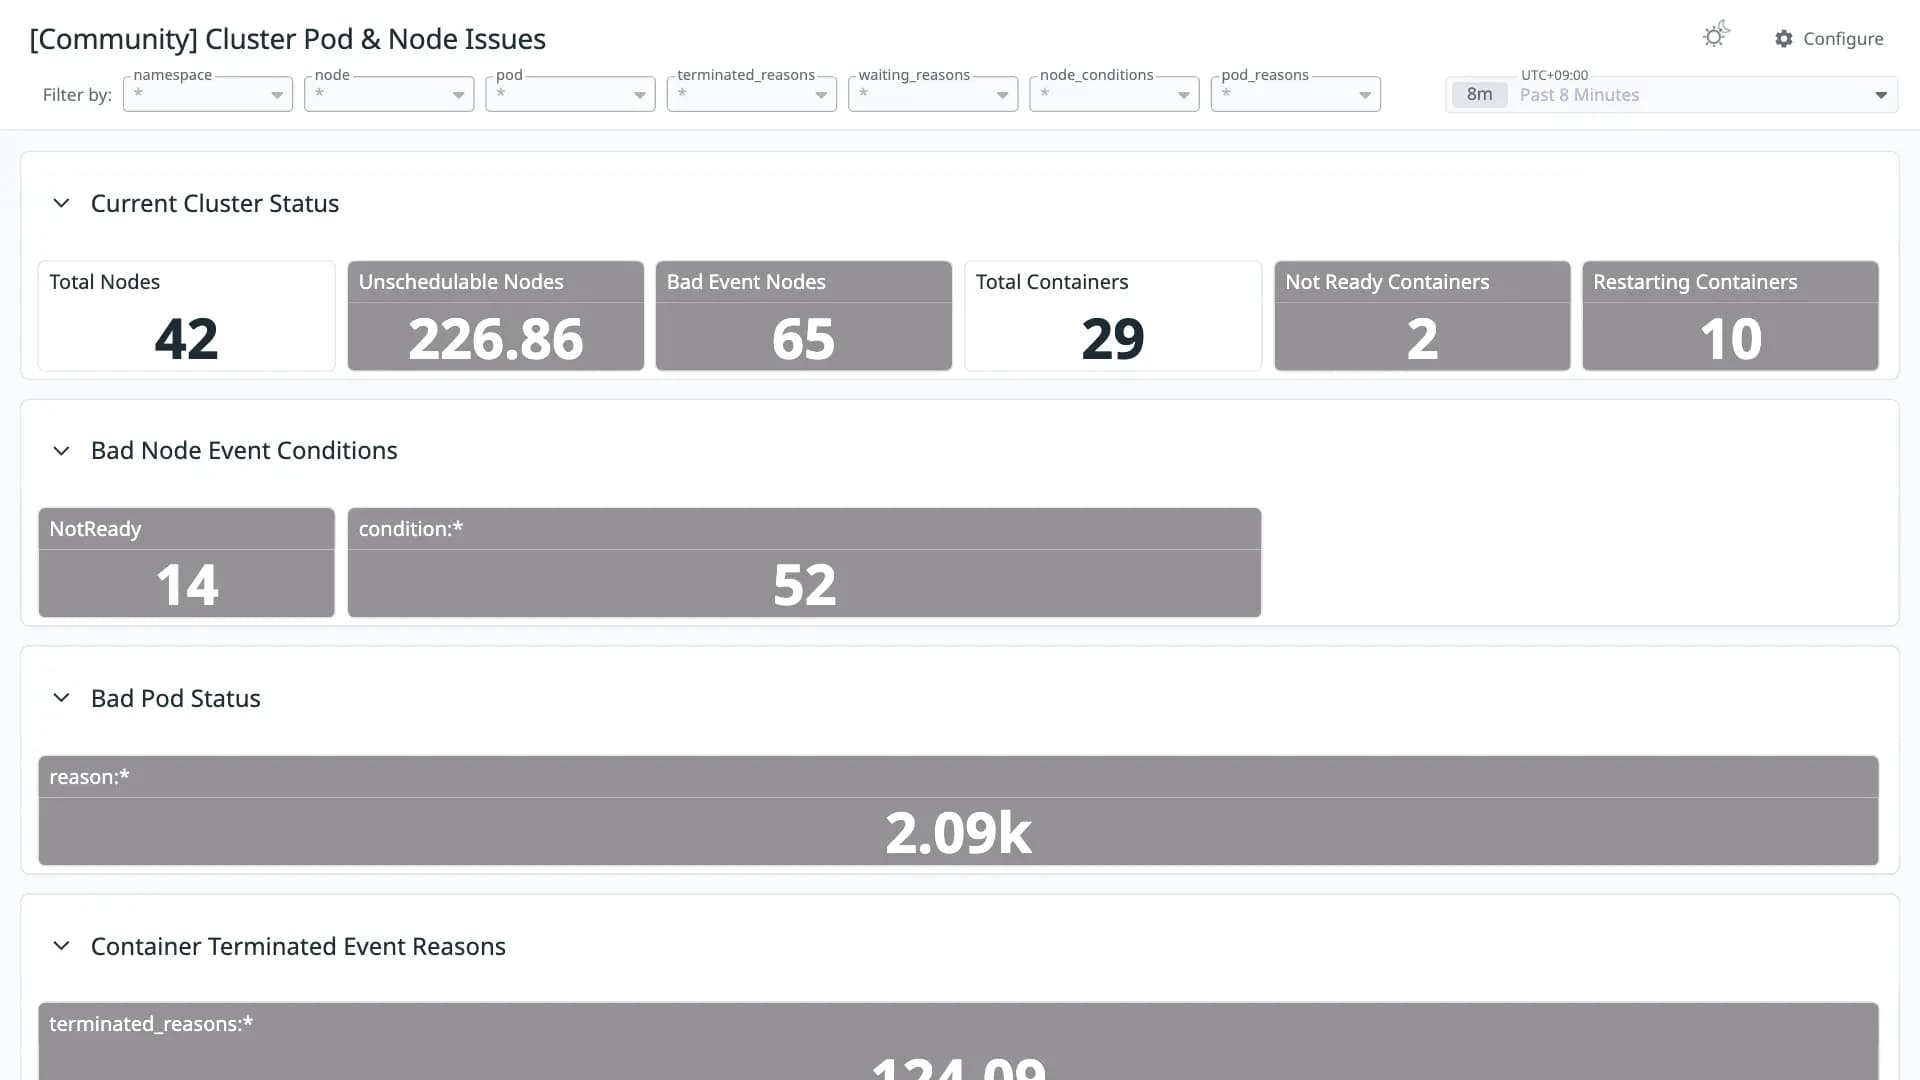This screenshot has width=1920, height=1080.
Task: Open the pod filter dropdown
Action: click(570, 94)
